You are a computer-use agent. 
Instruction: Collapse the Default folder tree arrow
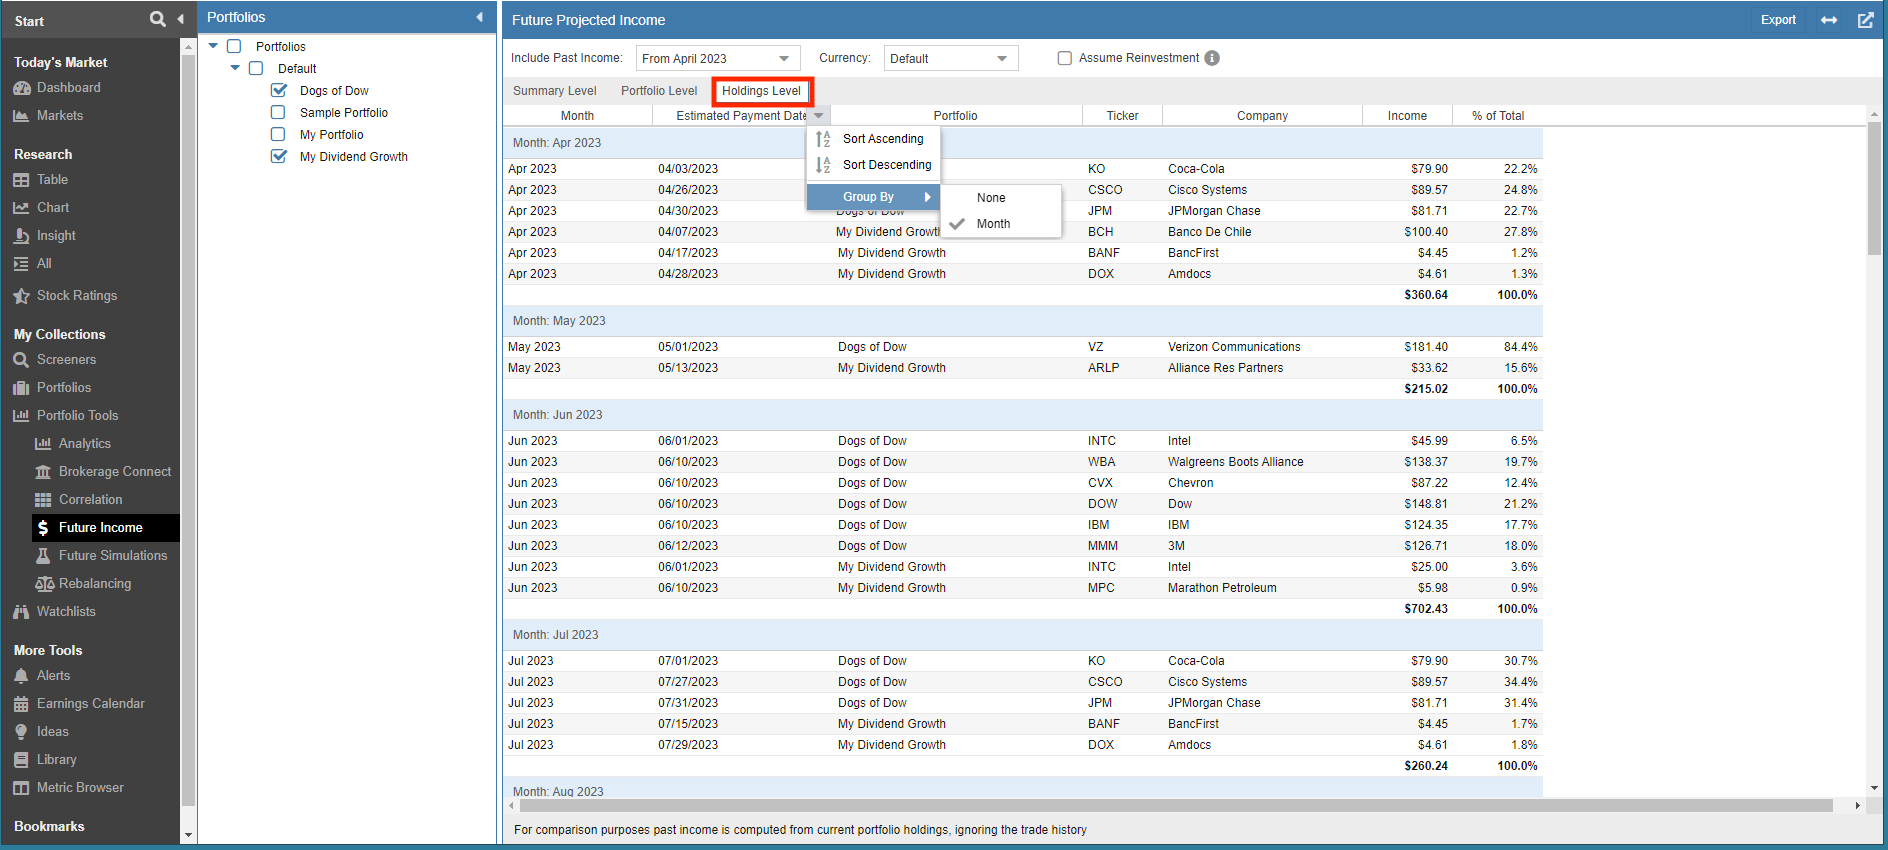point(235,68)
